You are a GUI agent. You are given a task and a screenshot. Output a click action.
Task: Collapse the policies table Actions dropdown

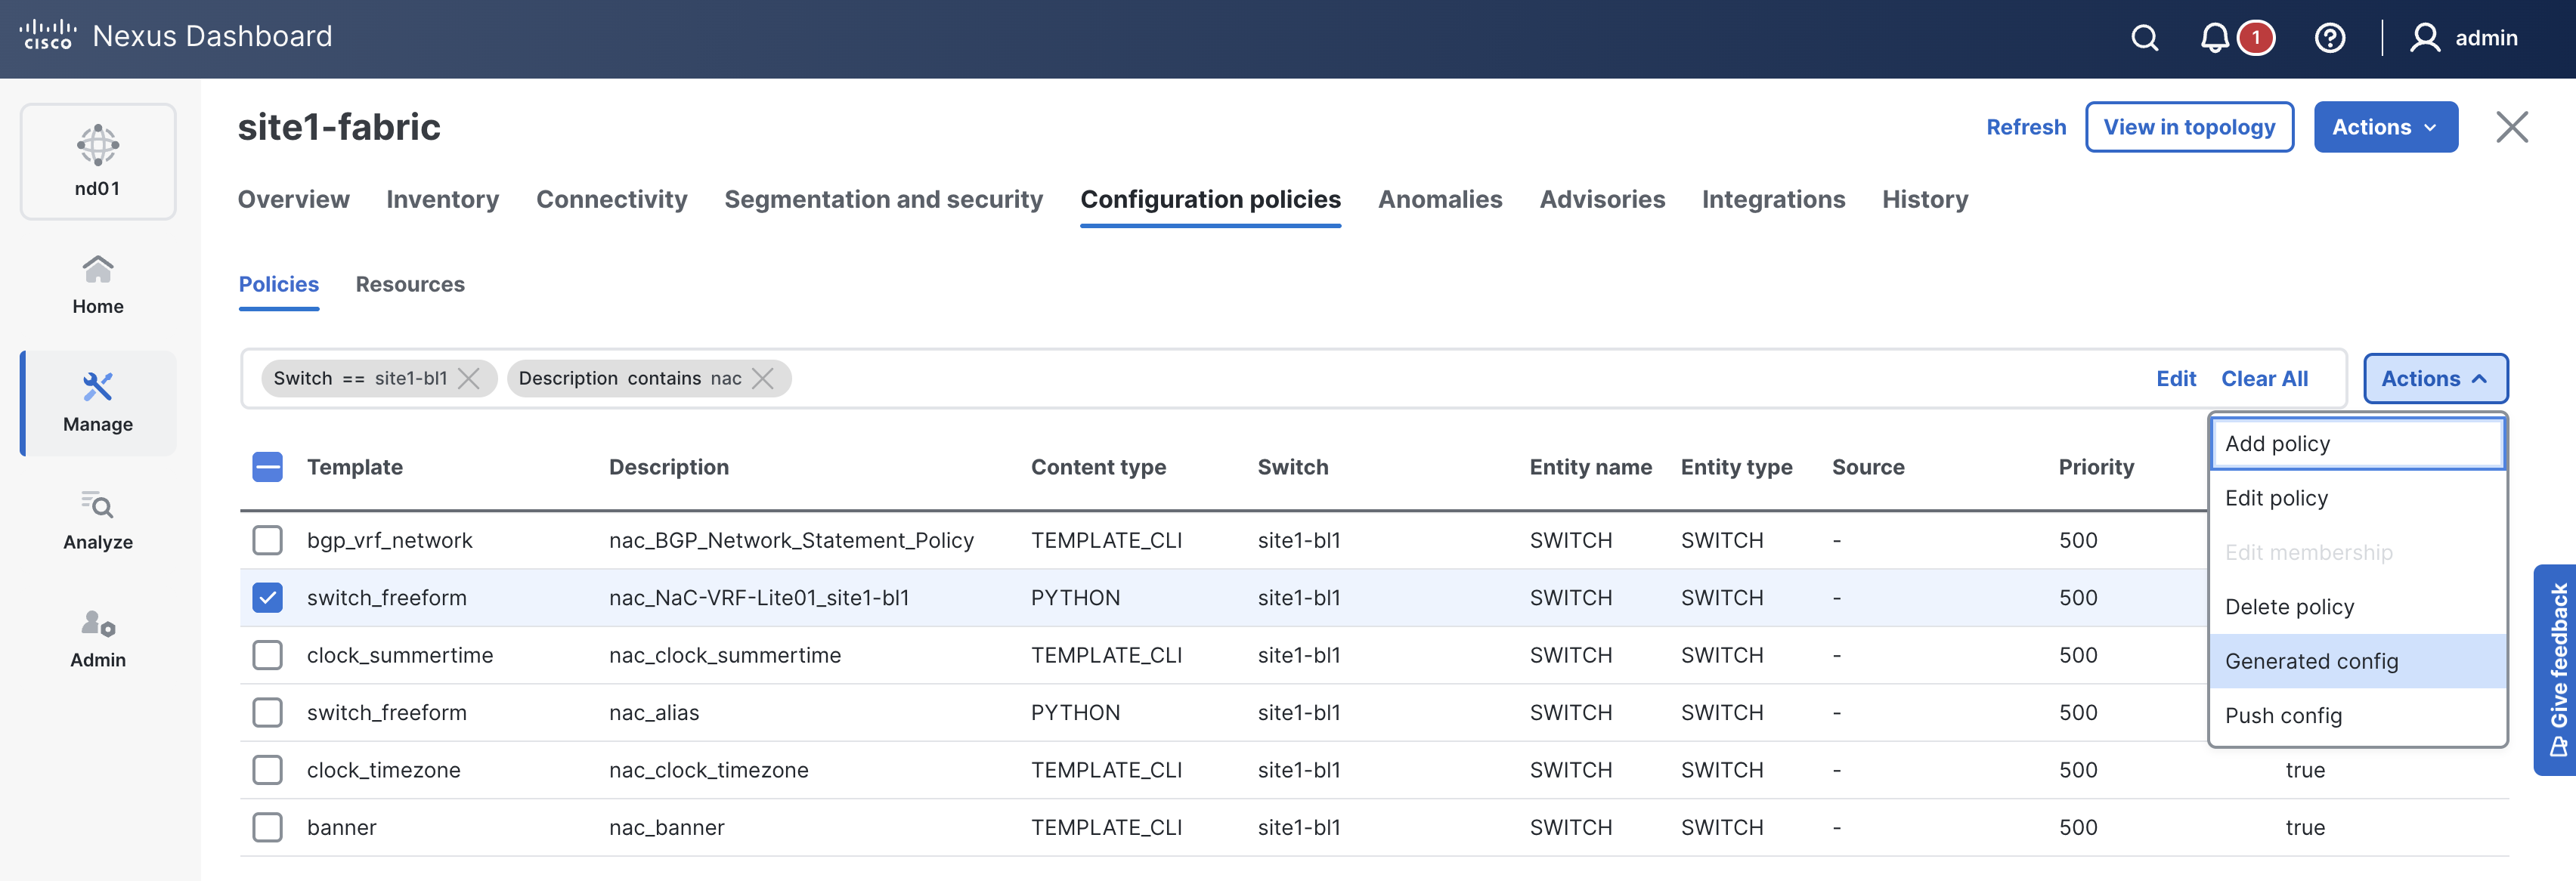(x=2434, y=378)
